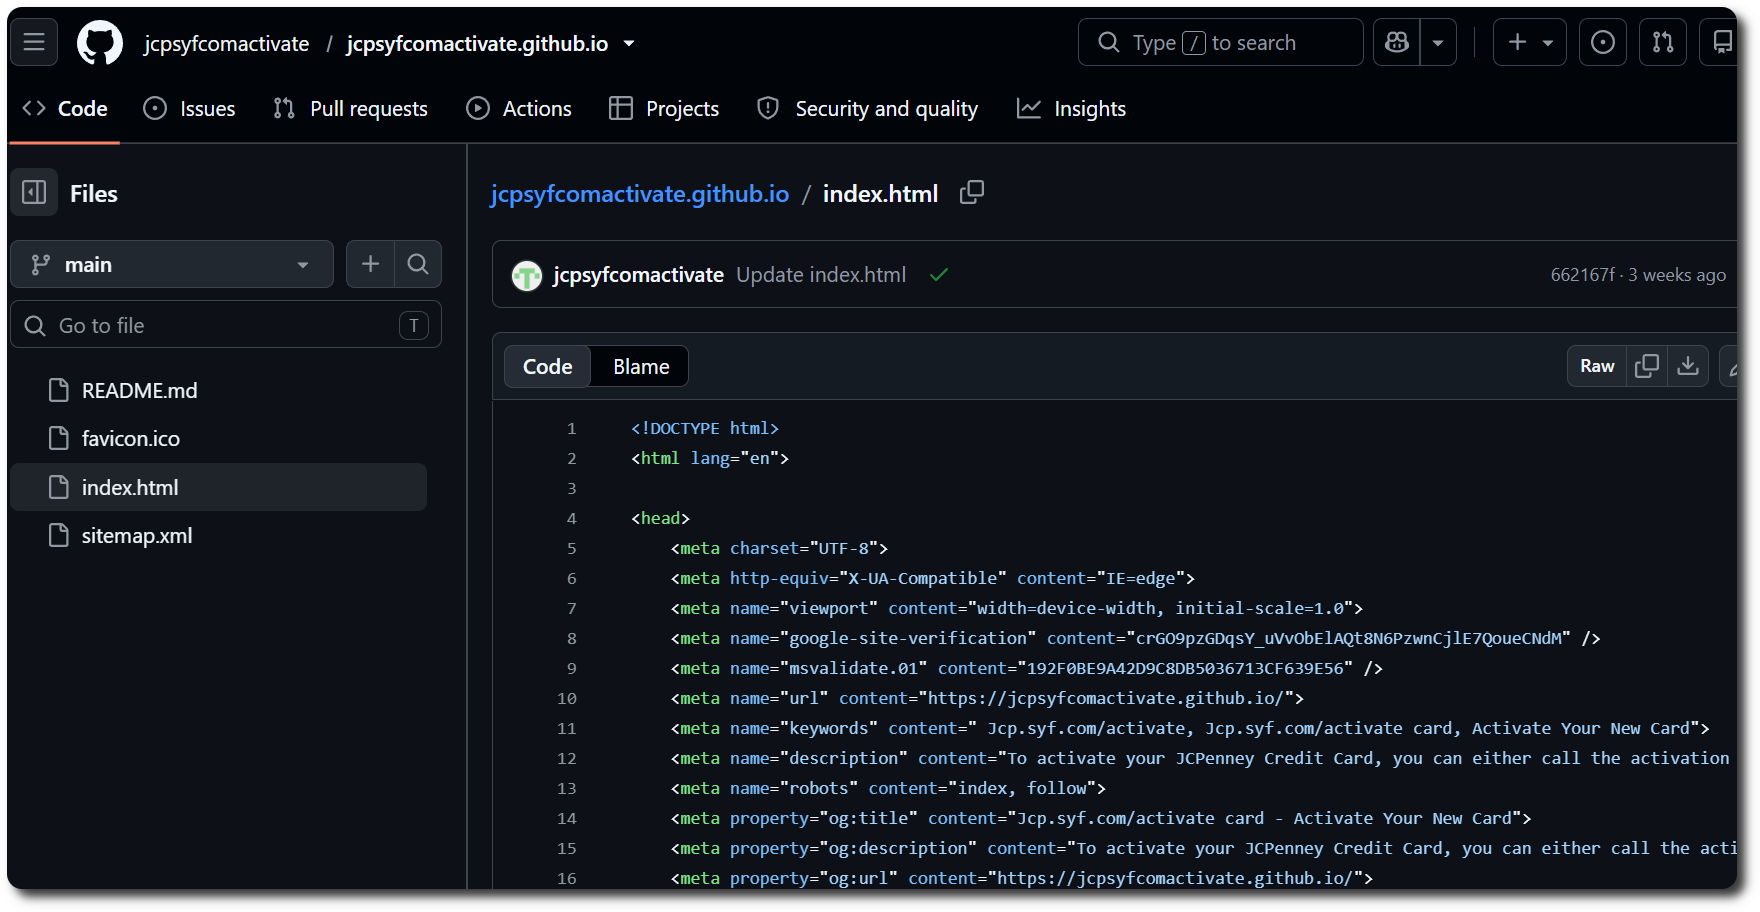Open jcpsyfcomactivate.github.io repository link in header
The image size is (1760, 912).
[477, 44]
